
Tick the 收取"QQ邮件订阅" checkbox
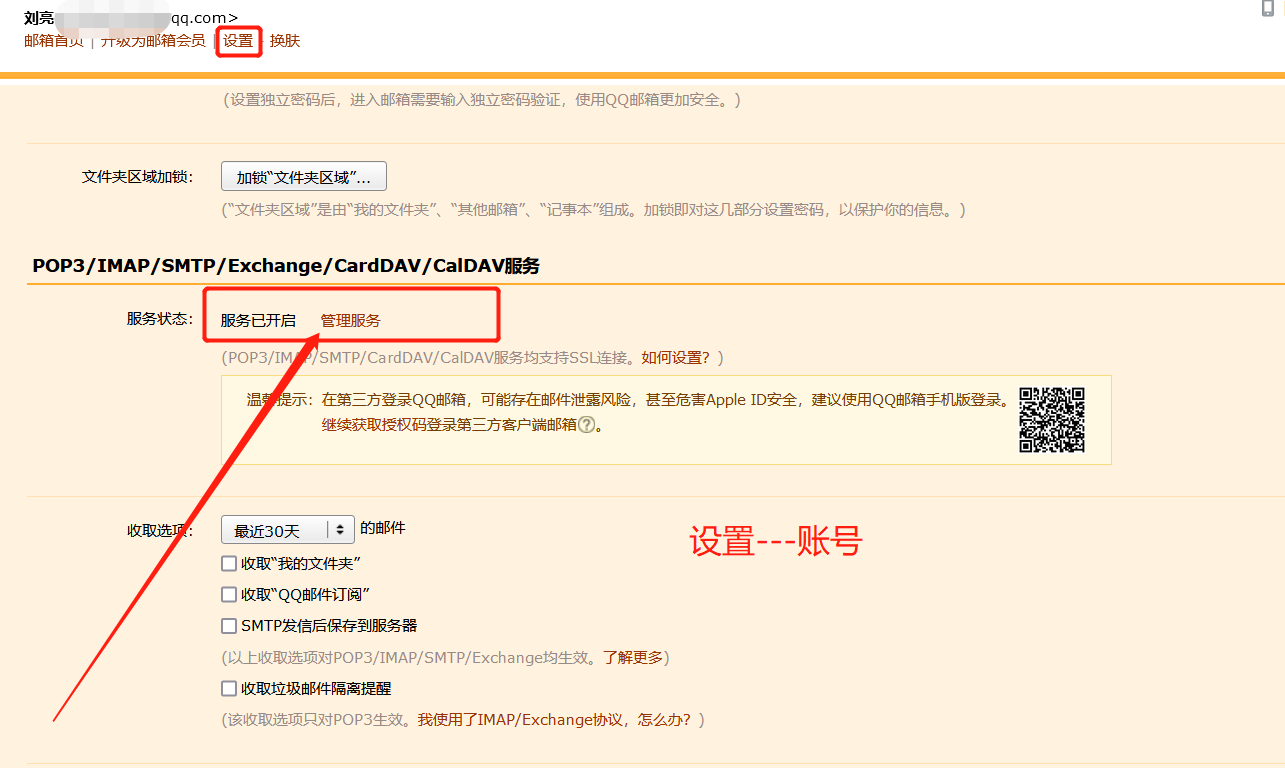[229, 595]
